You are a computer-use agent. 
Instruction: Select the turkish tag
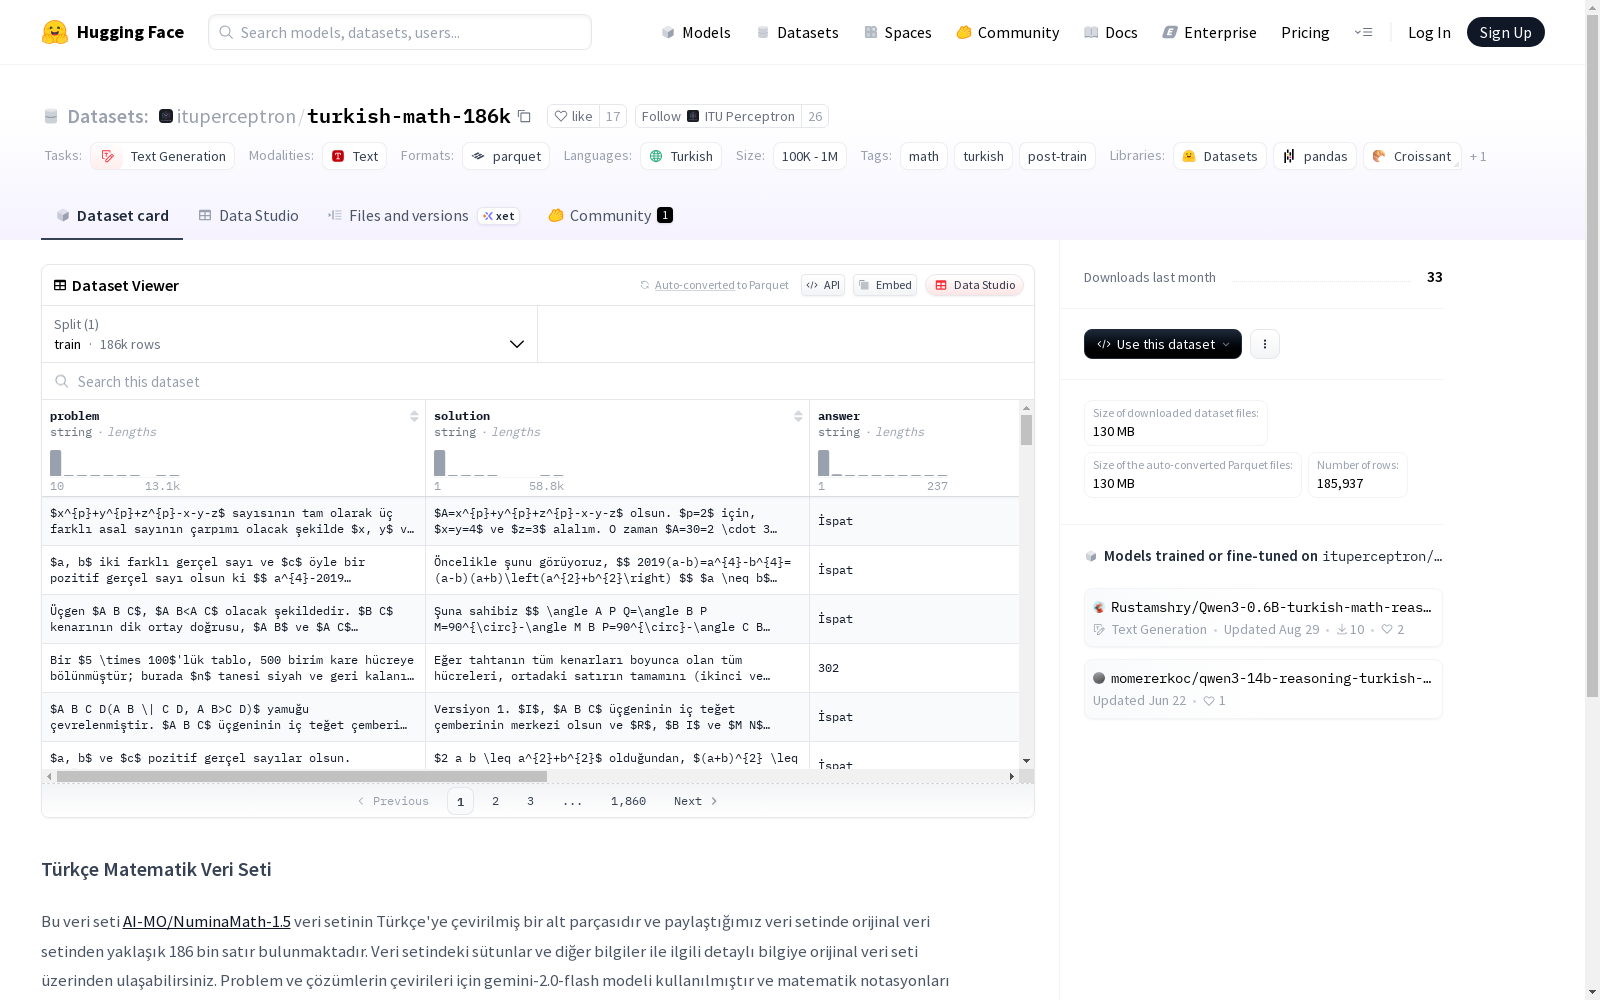(983, 156)
